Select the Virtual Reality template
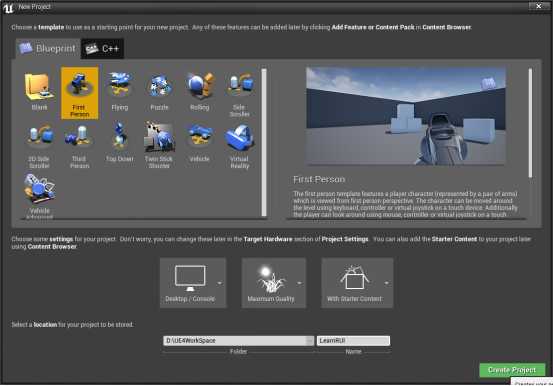Viewport: 553px width, 386px height. click(240, 145)
